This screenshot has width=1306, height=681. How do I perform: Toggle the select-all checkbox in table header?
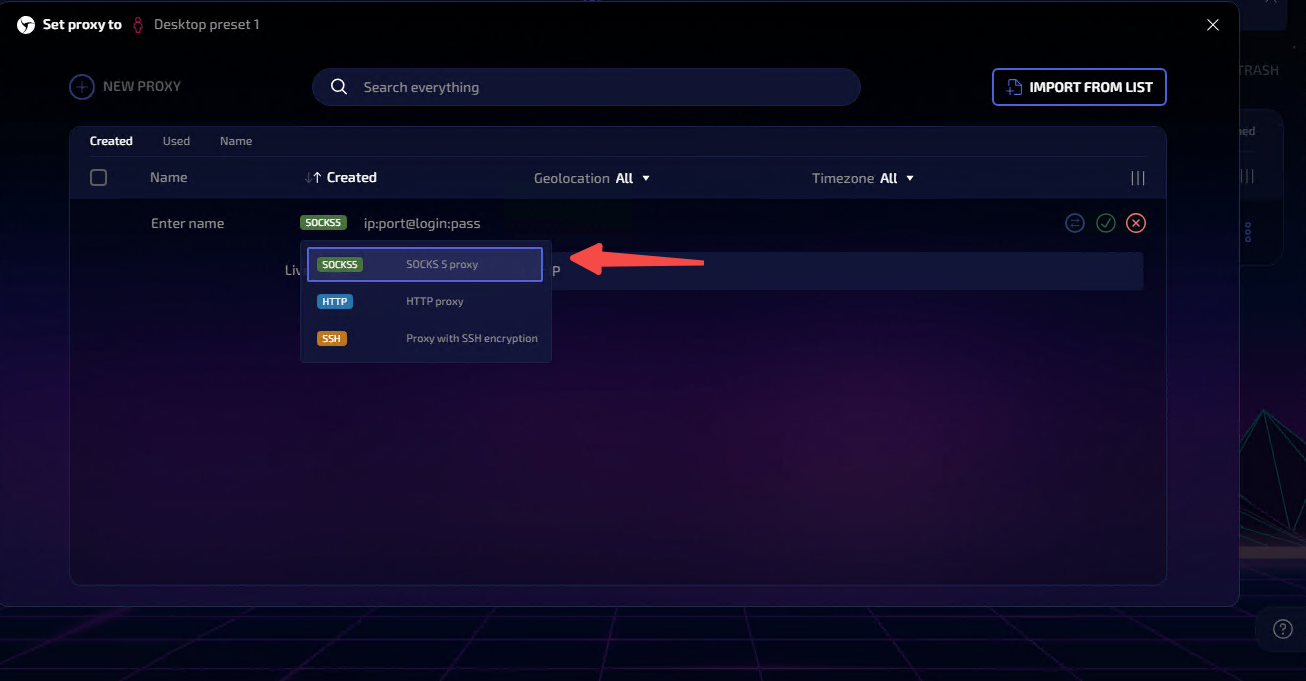[98, 178]
